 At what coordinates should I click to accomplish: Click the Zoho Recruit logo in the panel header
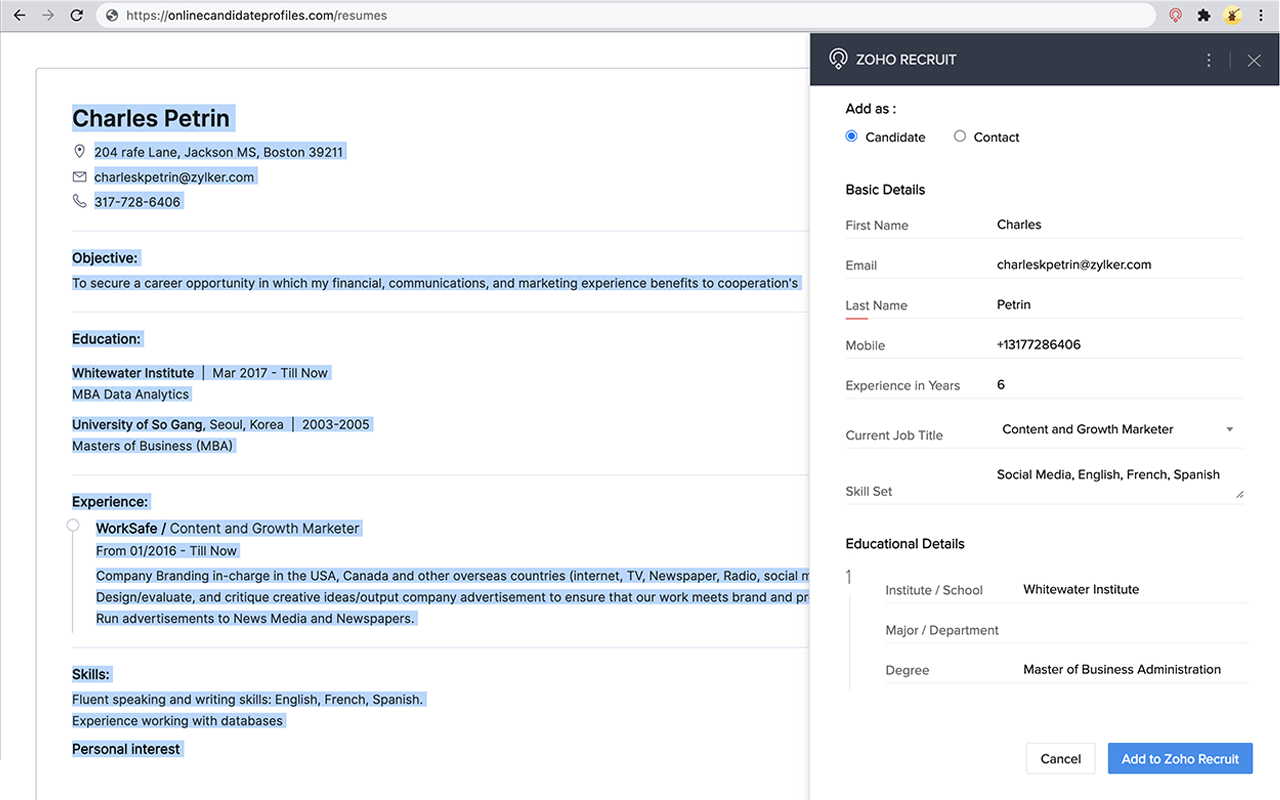click(x=838, y=59)
